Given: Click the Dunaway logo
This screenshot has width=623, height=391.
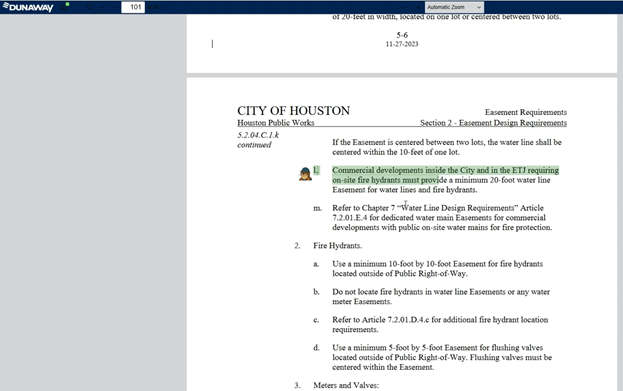Looking at the screenshot, I should point(28,7).
